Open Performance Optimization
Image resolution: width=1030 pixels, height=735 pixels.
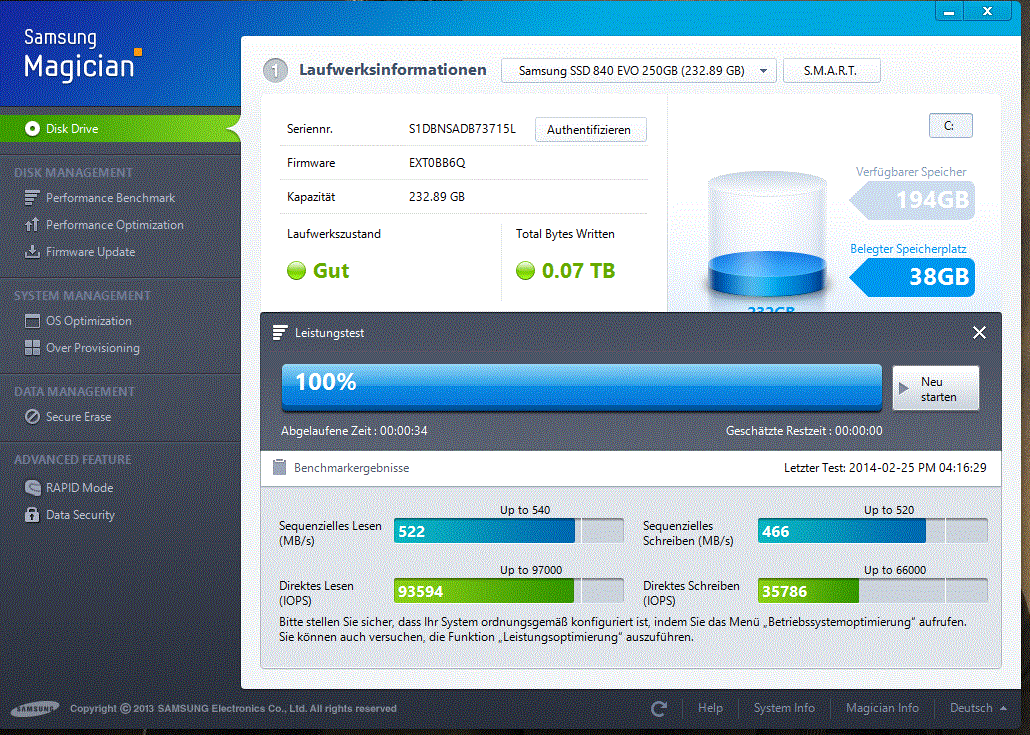tap(115, 225)
